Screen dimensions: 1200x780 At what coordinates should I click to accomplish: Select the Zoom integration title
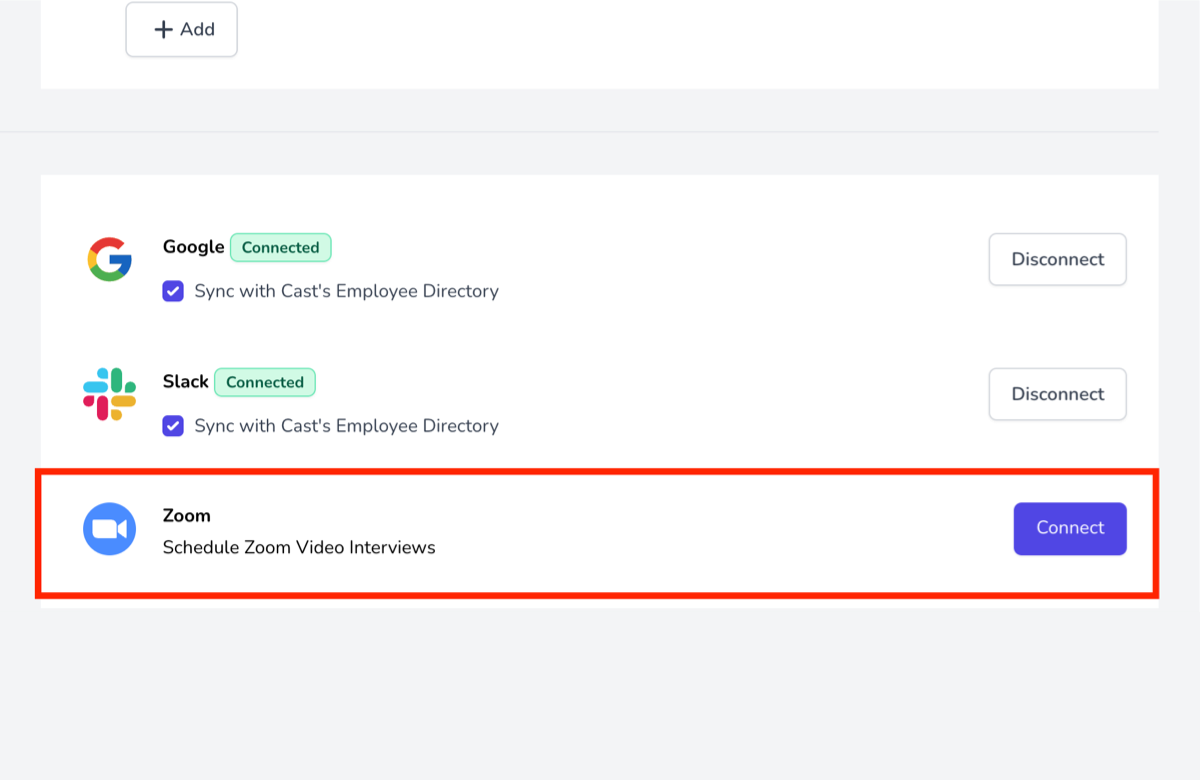187,516
